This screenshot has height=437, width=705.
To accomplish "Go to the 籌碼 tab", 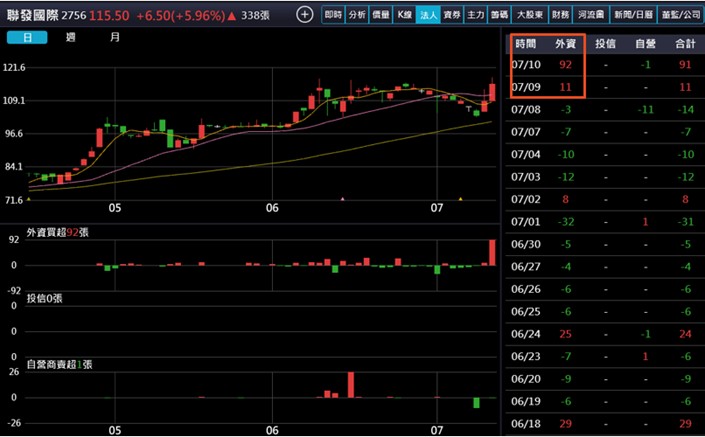I will (x=500, y=15).
